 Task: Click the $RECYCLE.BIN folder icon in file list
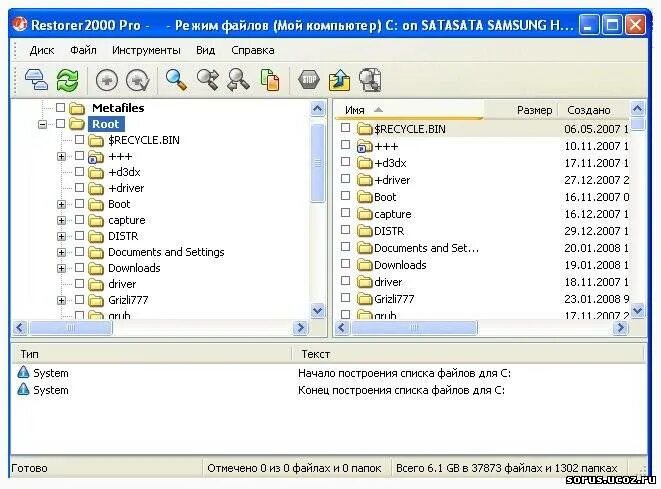tap(364, 129)
